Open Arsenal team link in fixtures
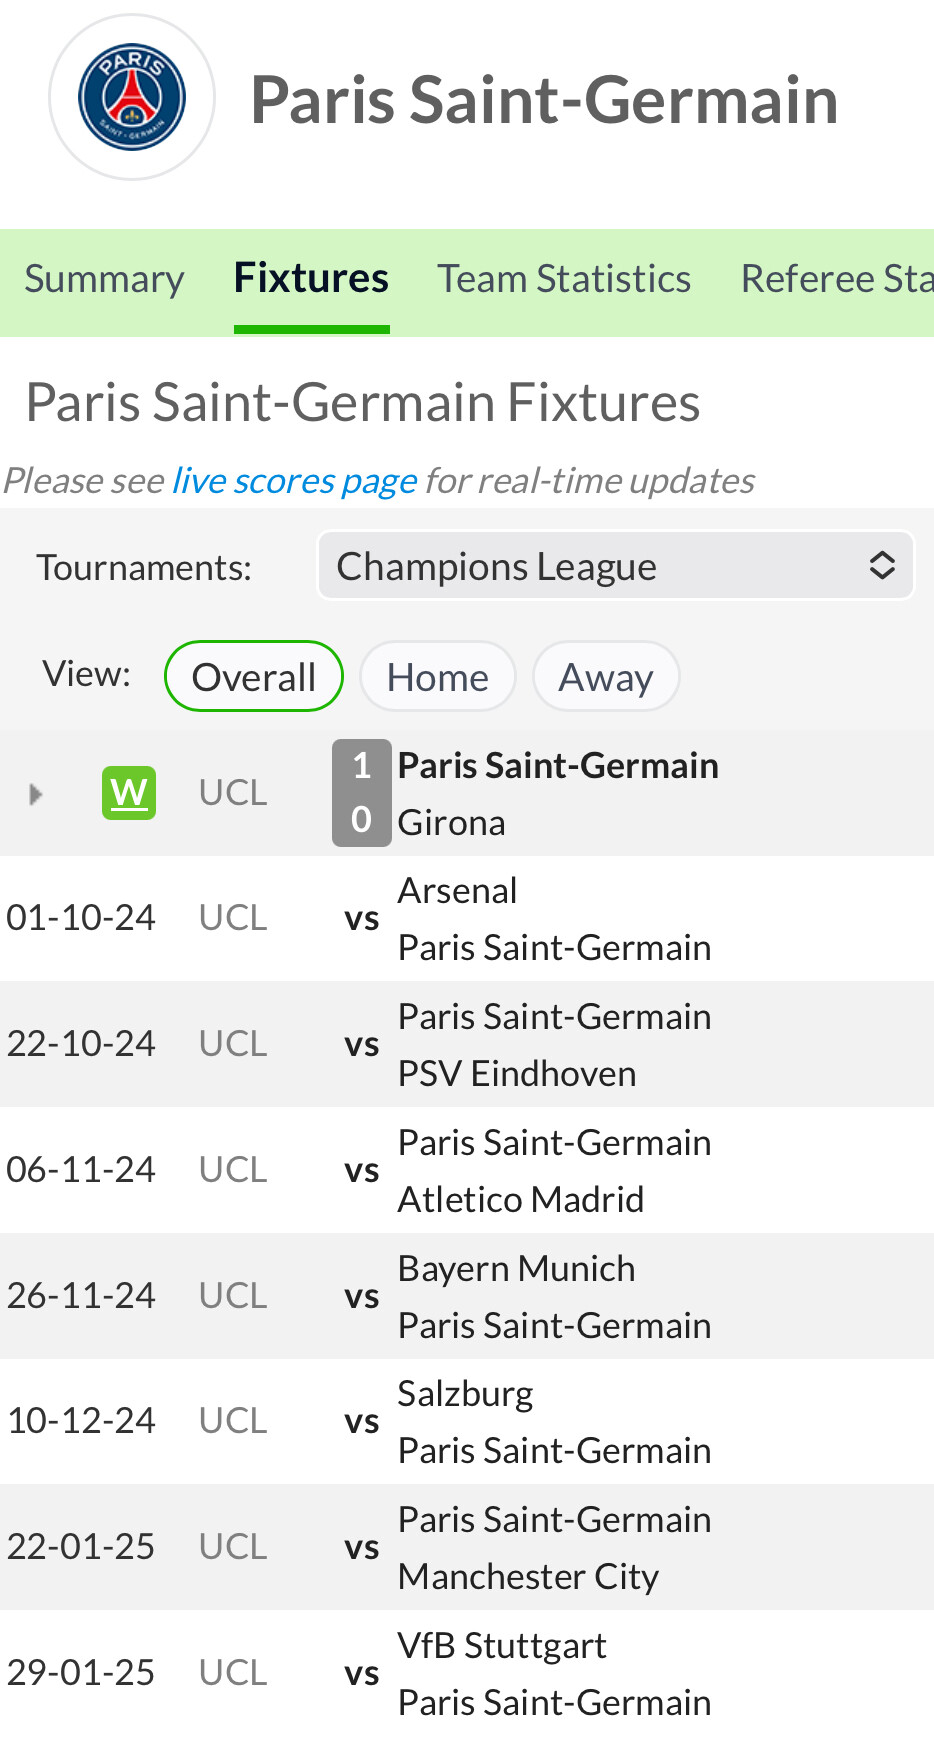The width and height of the screenshot is (934, 1743). click(x=457, y=891)
